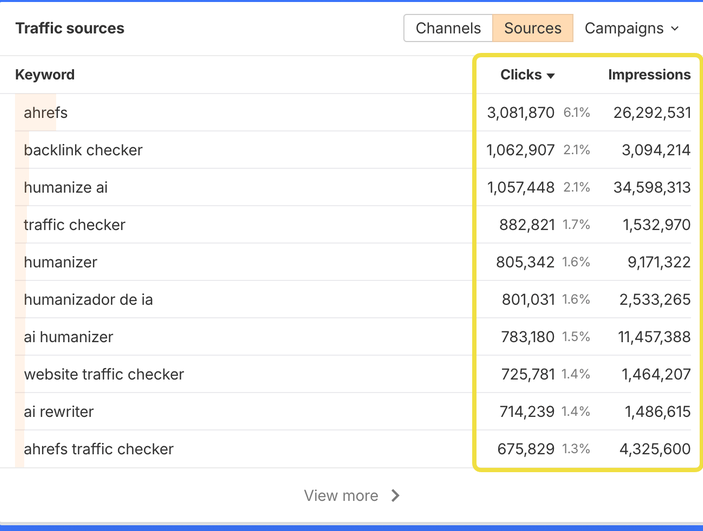Click the 34,598,313 impressions value
This screenshot has height=531, width=703.
click(x=652, y=187)
